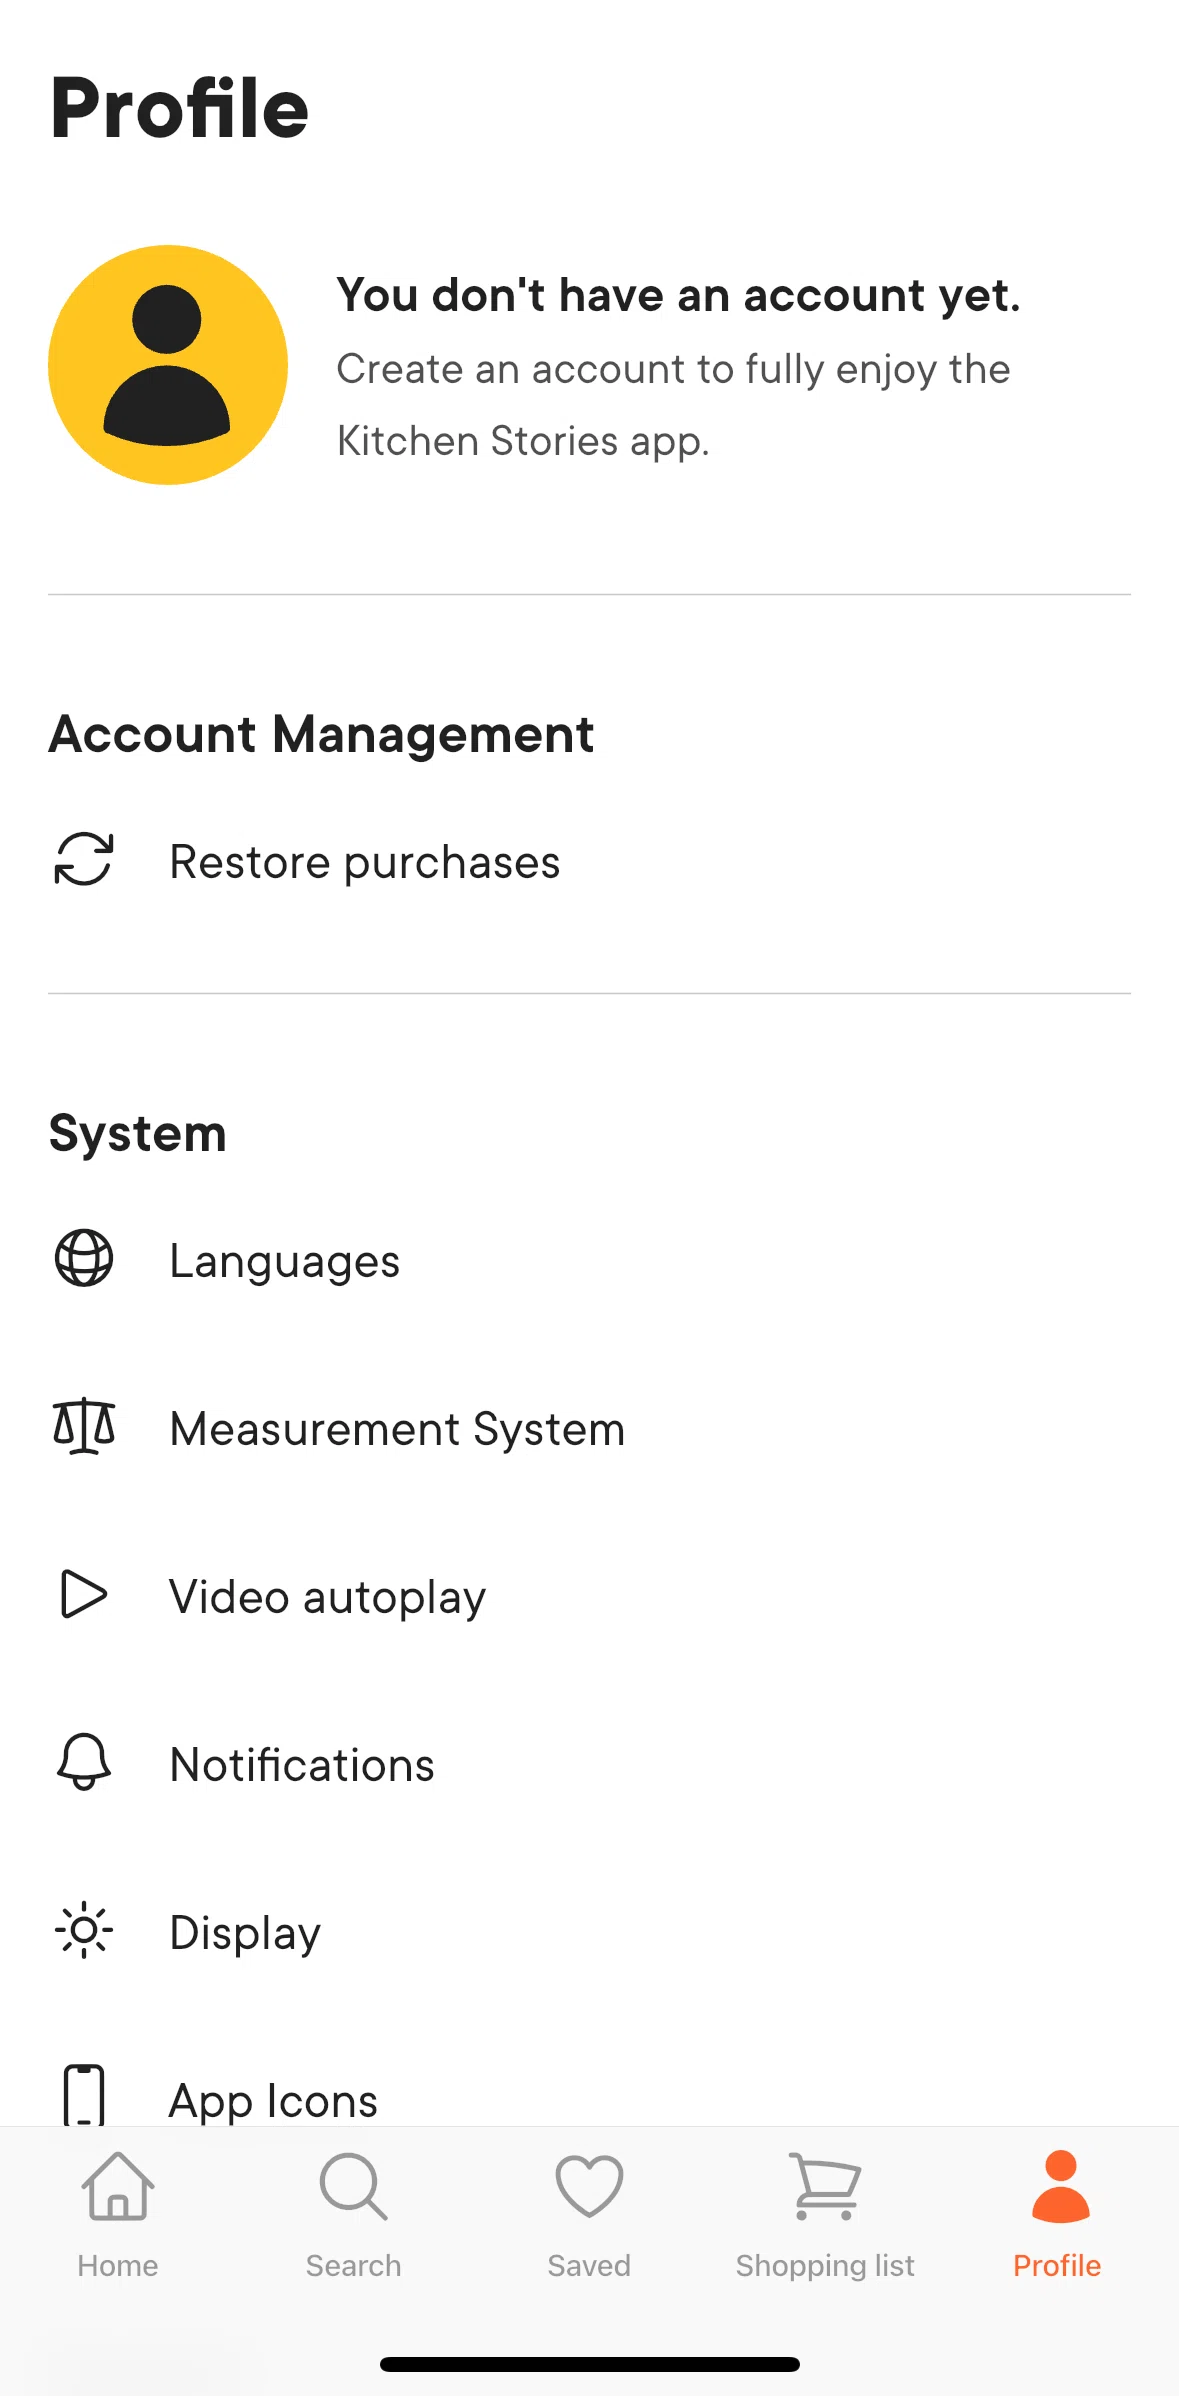Open Display settings
Screen dimensions: 1179x2396
click(x=589, y=1932)
